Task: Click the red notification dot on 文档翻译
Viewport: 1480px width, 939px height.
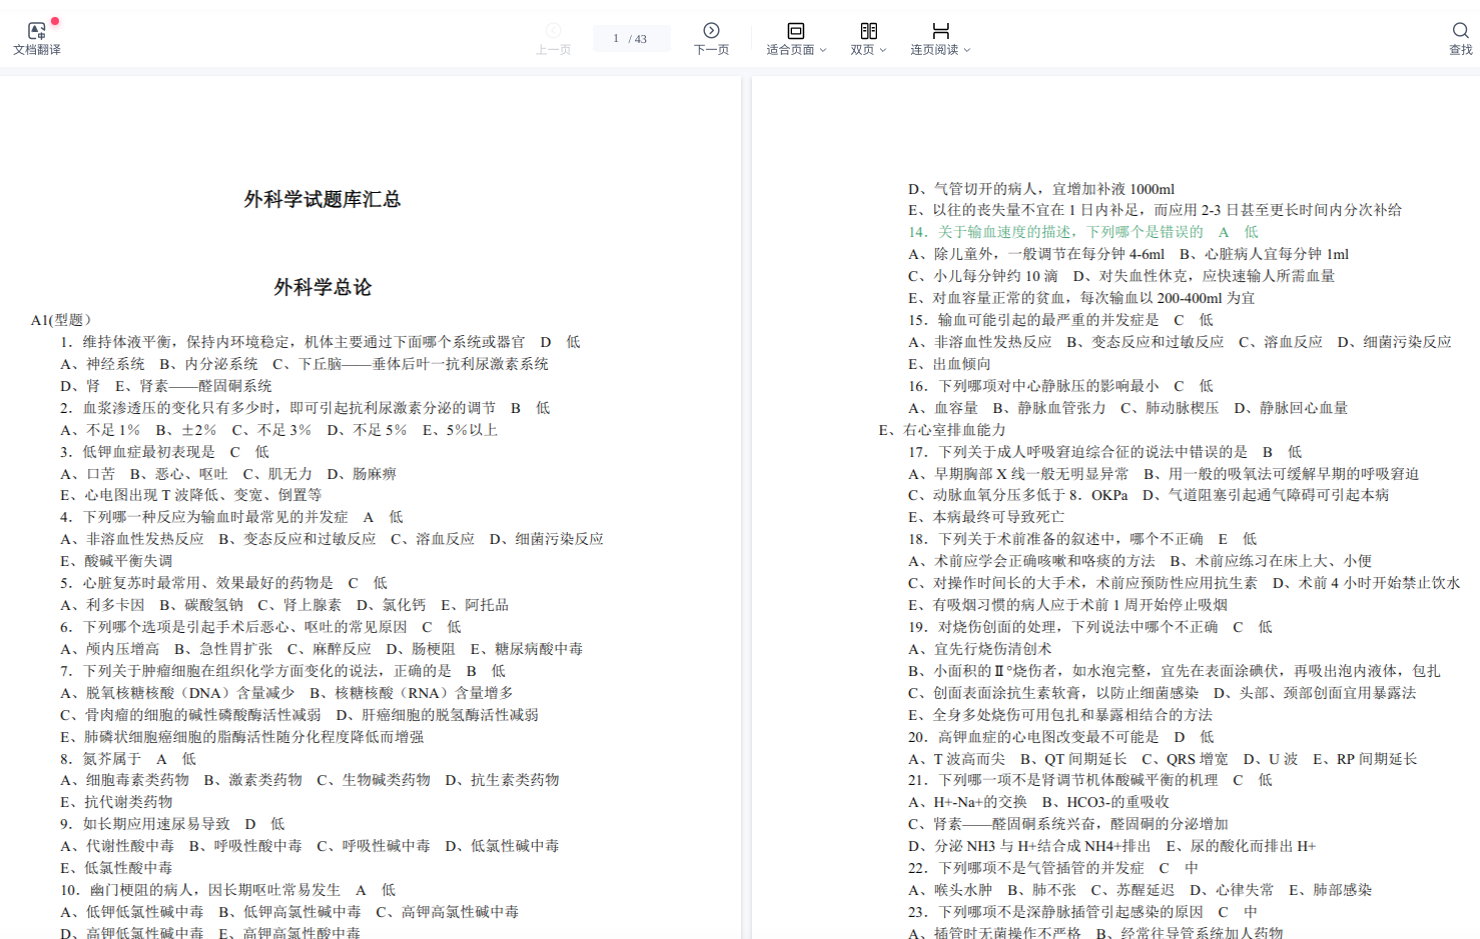Action: [55, 21]
